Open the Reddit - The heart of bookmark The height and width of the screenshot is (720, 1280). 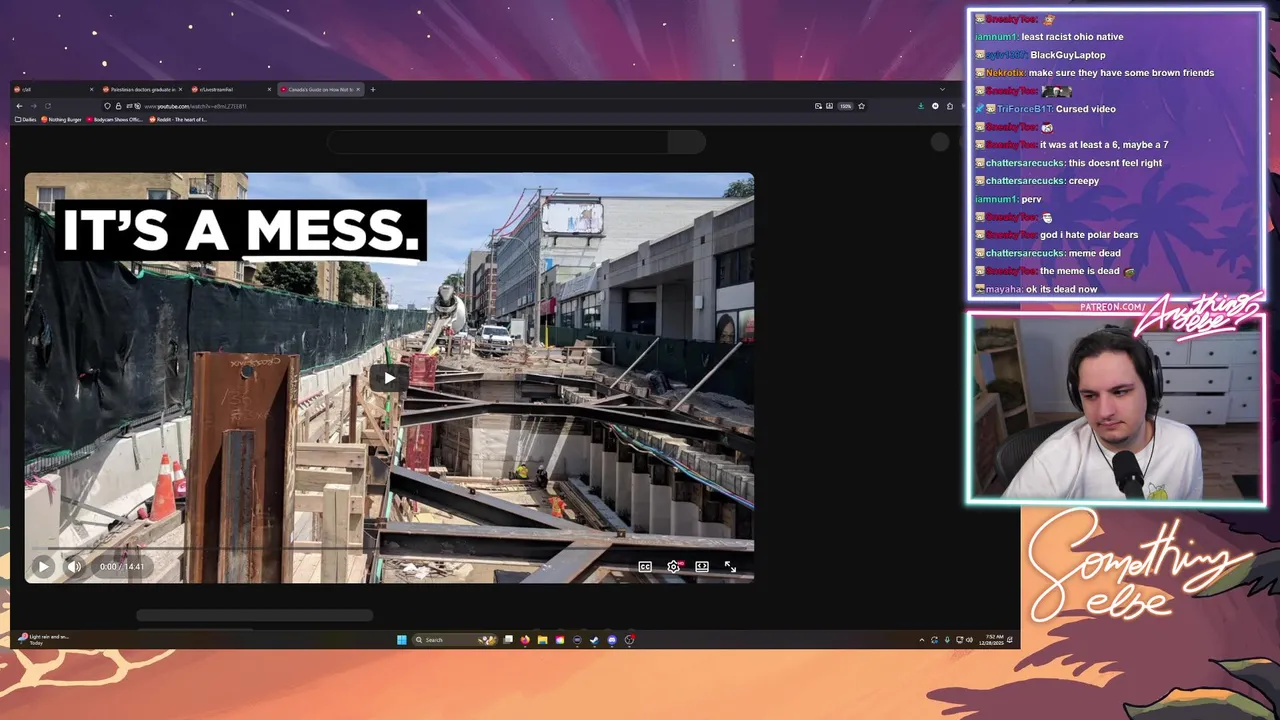[x=178, y=119]
